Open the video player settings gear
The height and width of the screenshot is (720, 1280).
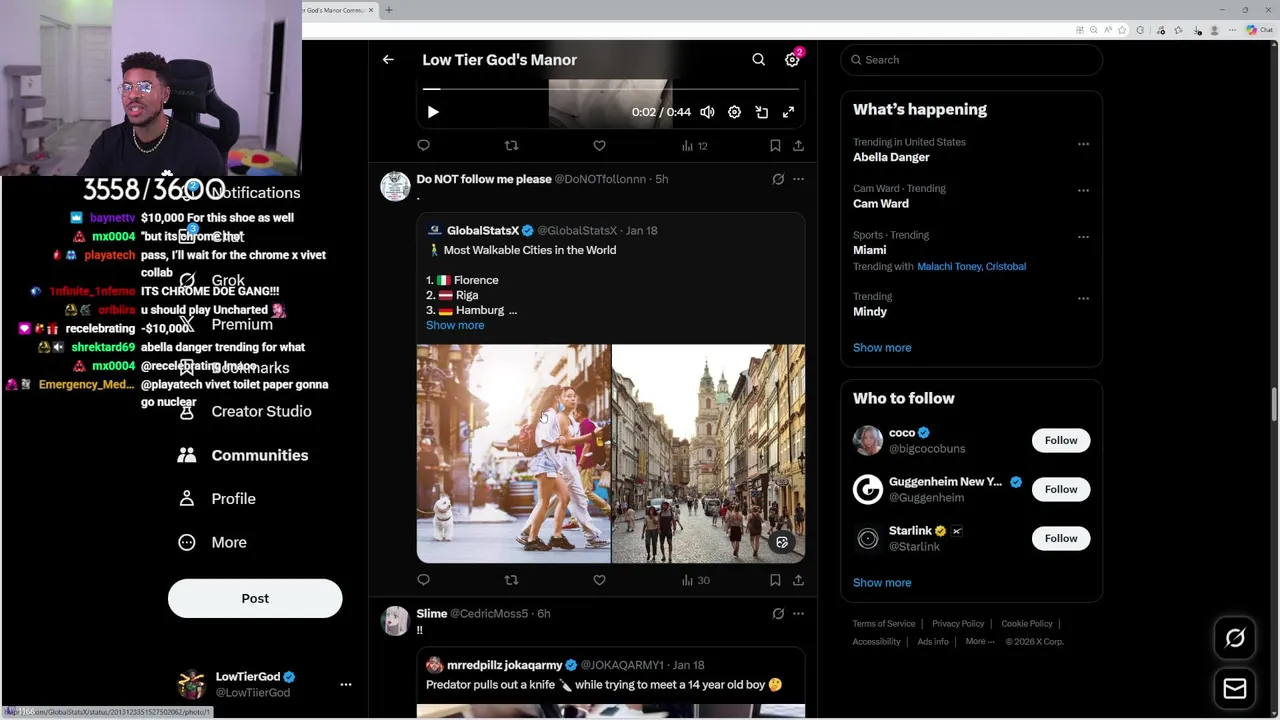click(734, 112)
